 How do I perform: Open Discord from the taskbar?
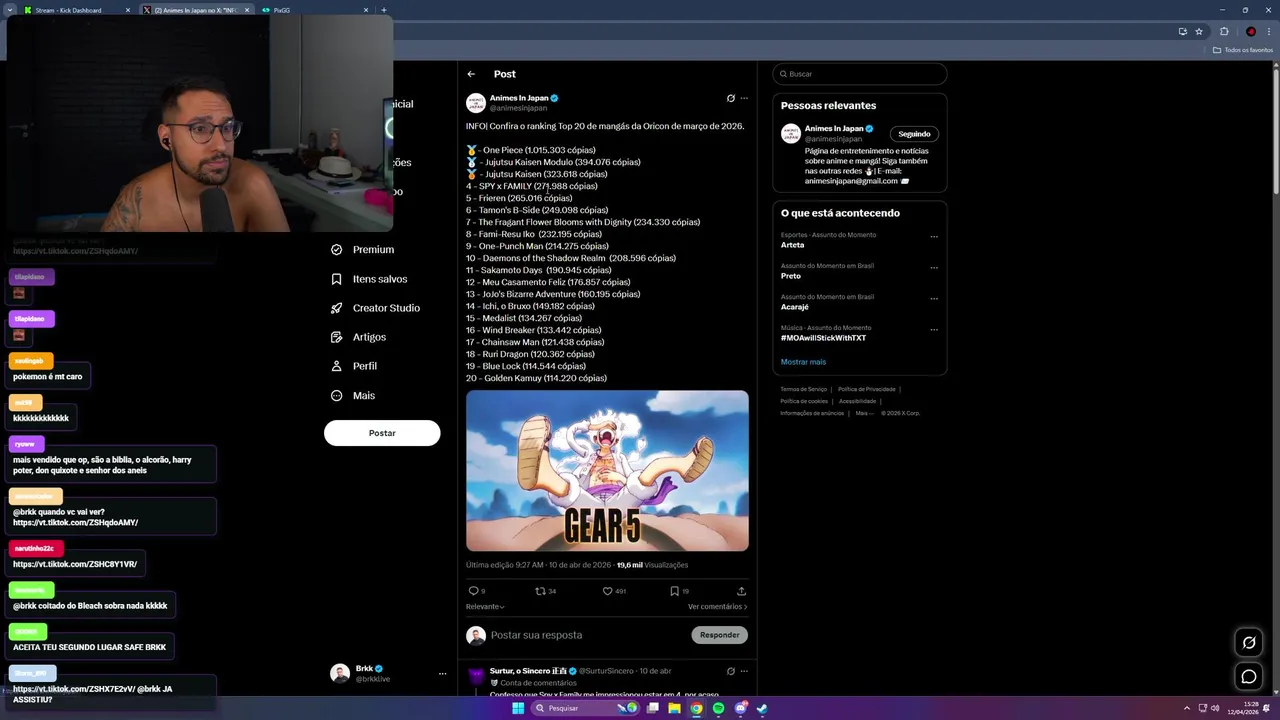coord(740,708)
